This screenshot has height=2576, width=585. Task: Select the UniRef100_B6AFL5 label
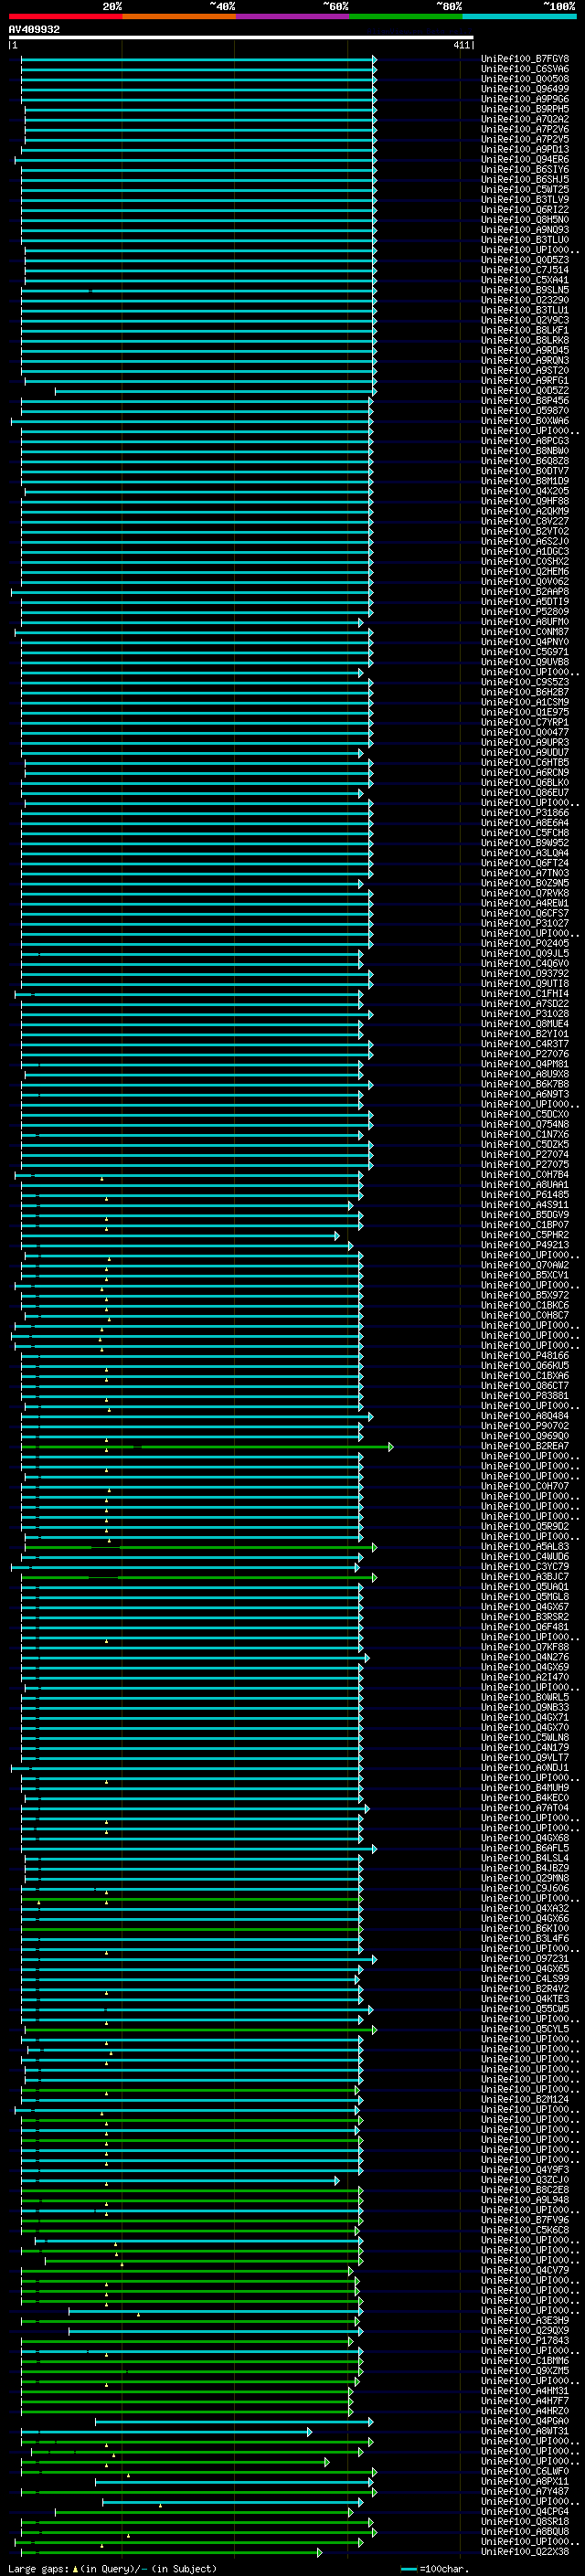(x=525, y=1848)
